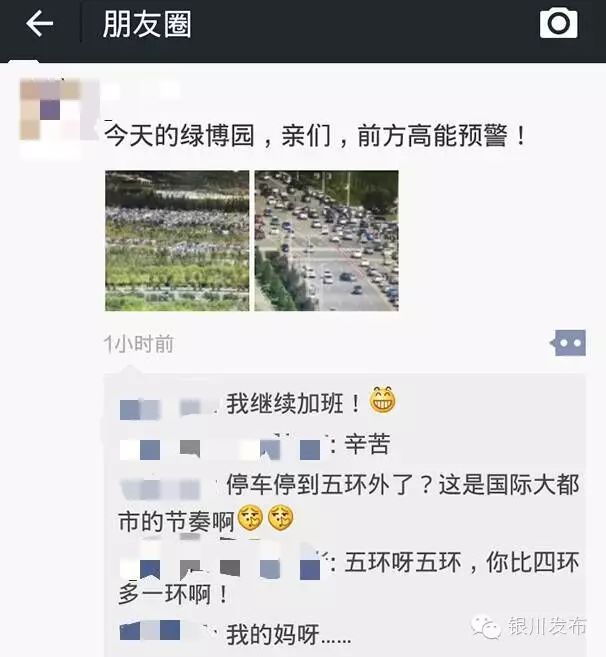The image size is (606, 657).
Task: Tap the blurred poster username above post
Action: point(142,90)
